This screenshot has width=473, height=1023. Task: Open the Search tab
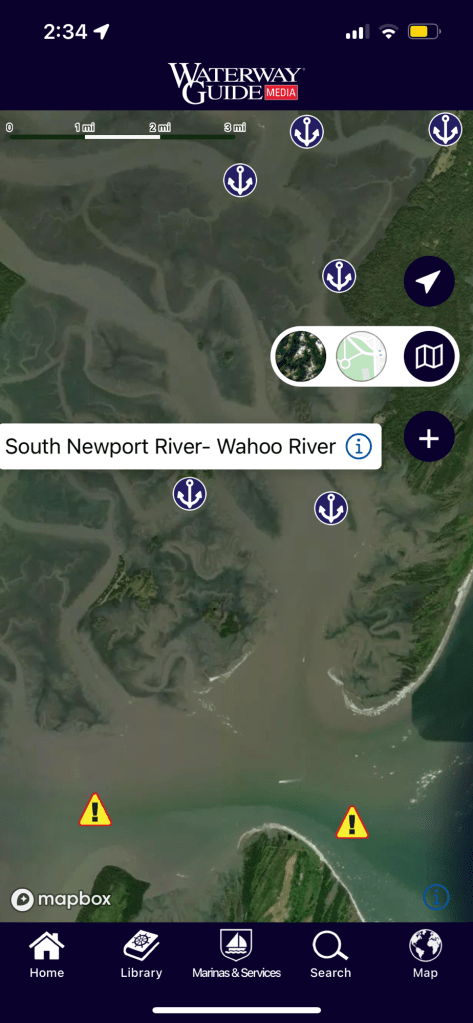(x=331, y=955)
